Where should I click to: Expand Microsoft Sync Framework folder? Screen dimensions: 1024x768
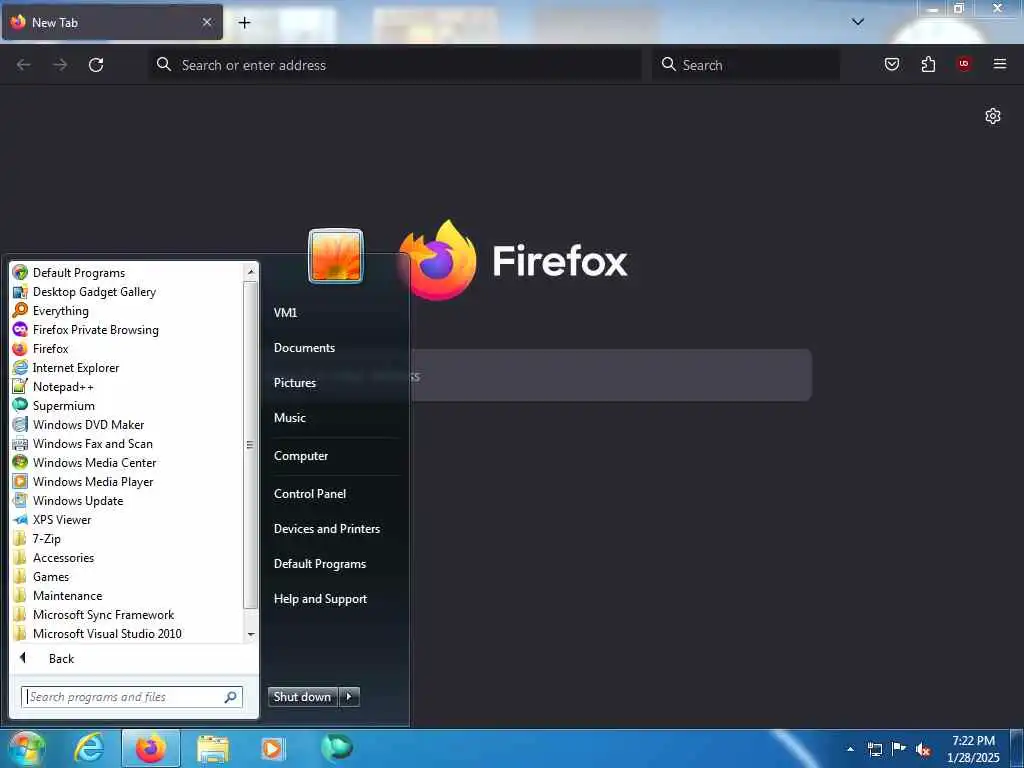click(103, 615)
